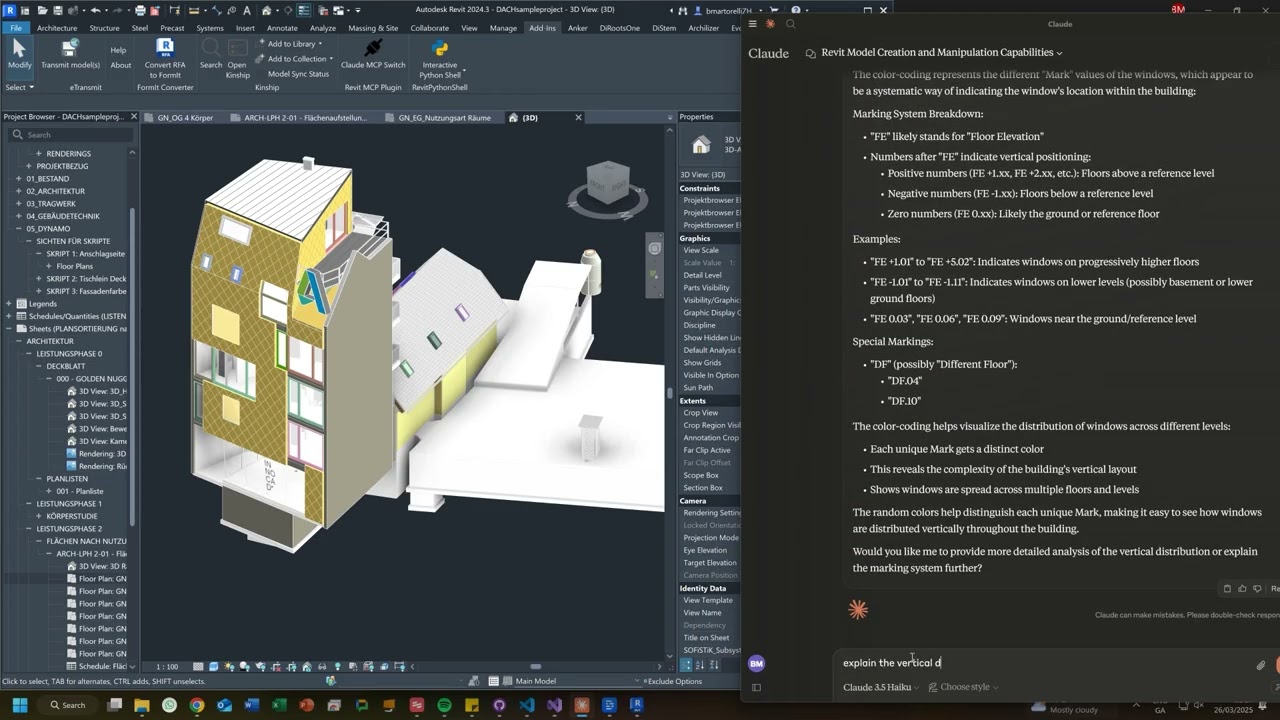Toggle Claude sidebar panel icon
Viewport: 1280px width, 720px height.
coord(756,687)
